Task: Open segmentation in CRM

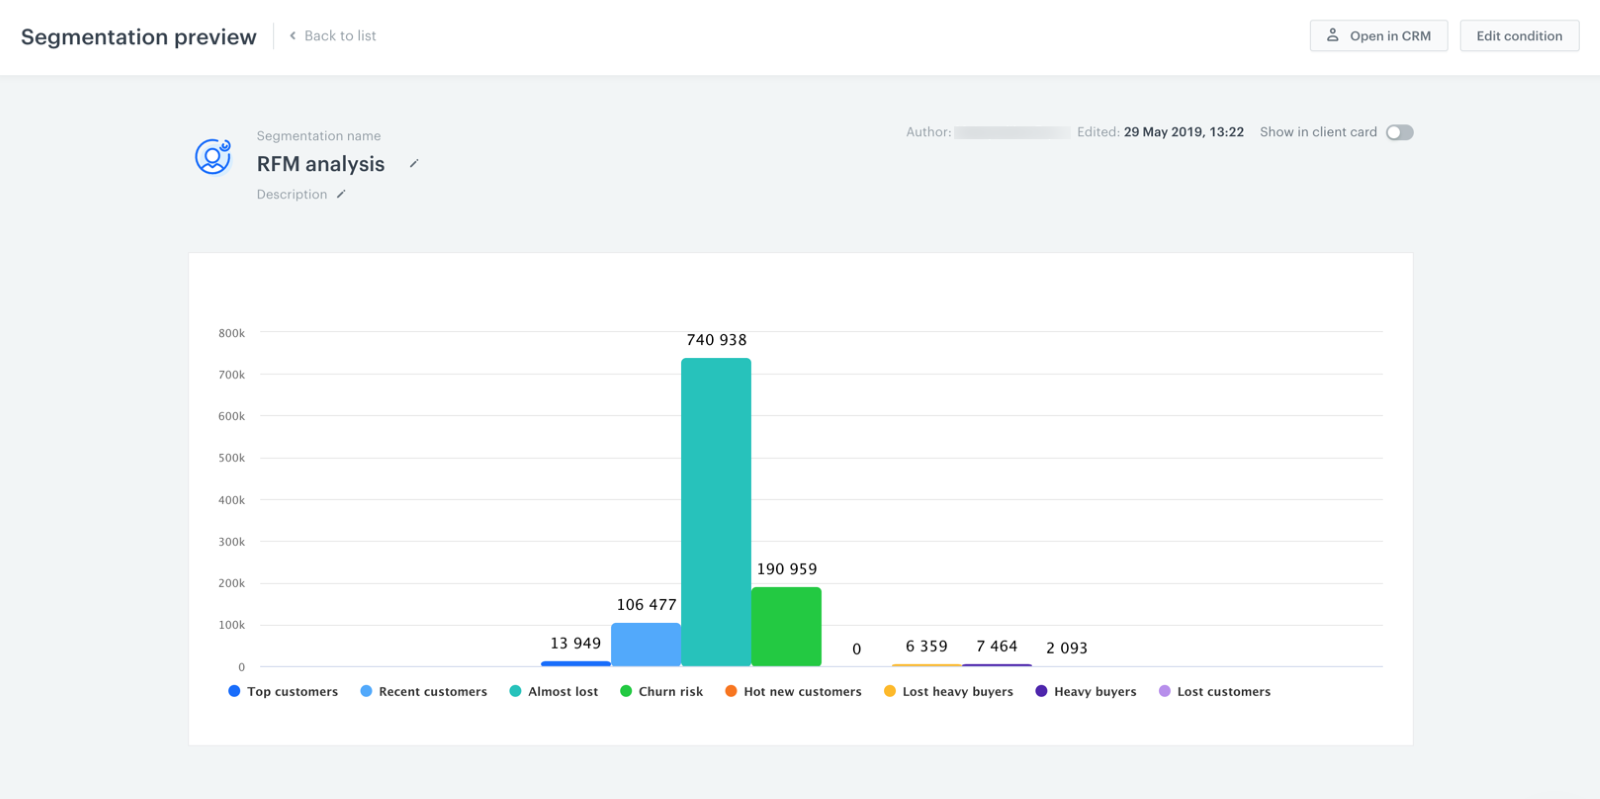Action: pos(1378,36)
